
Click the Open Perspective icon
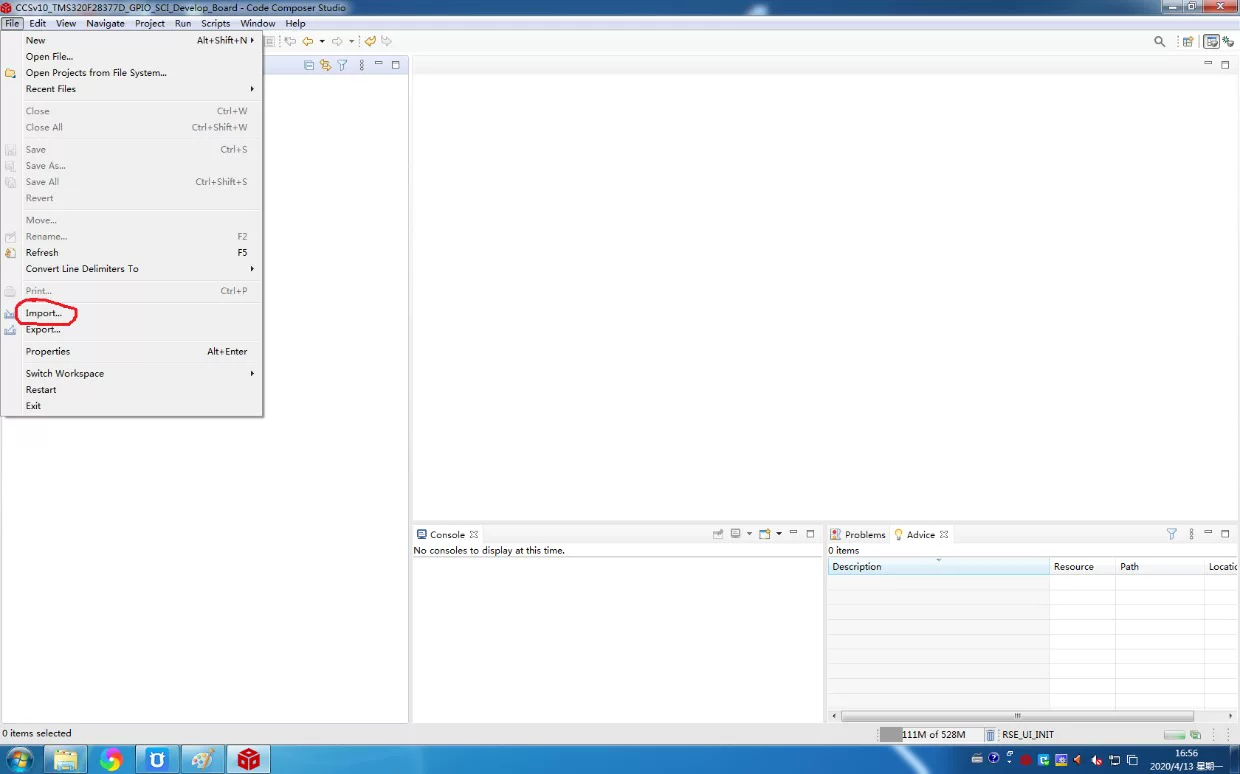tap(1188, 41)
